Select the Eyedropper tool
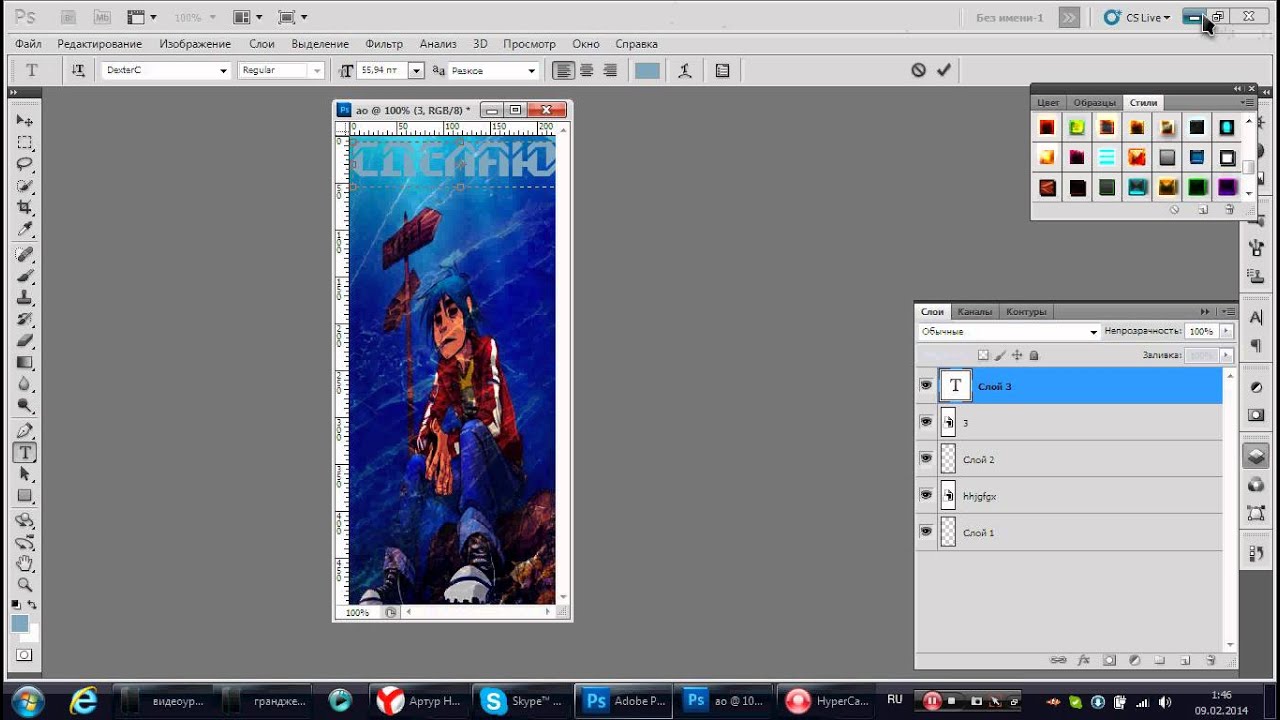Screen dimensions: 1280x720 point(25,230)
